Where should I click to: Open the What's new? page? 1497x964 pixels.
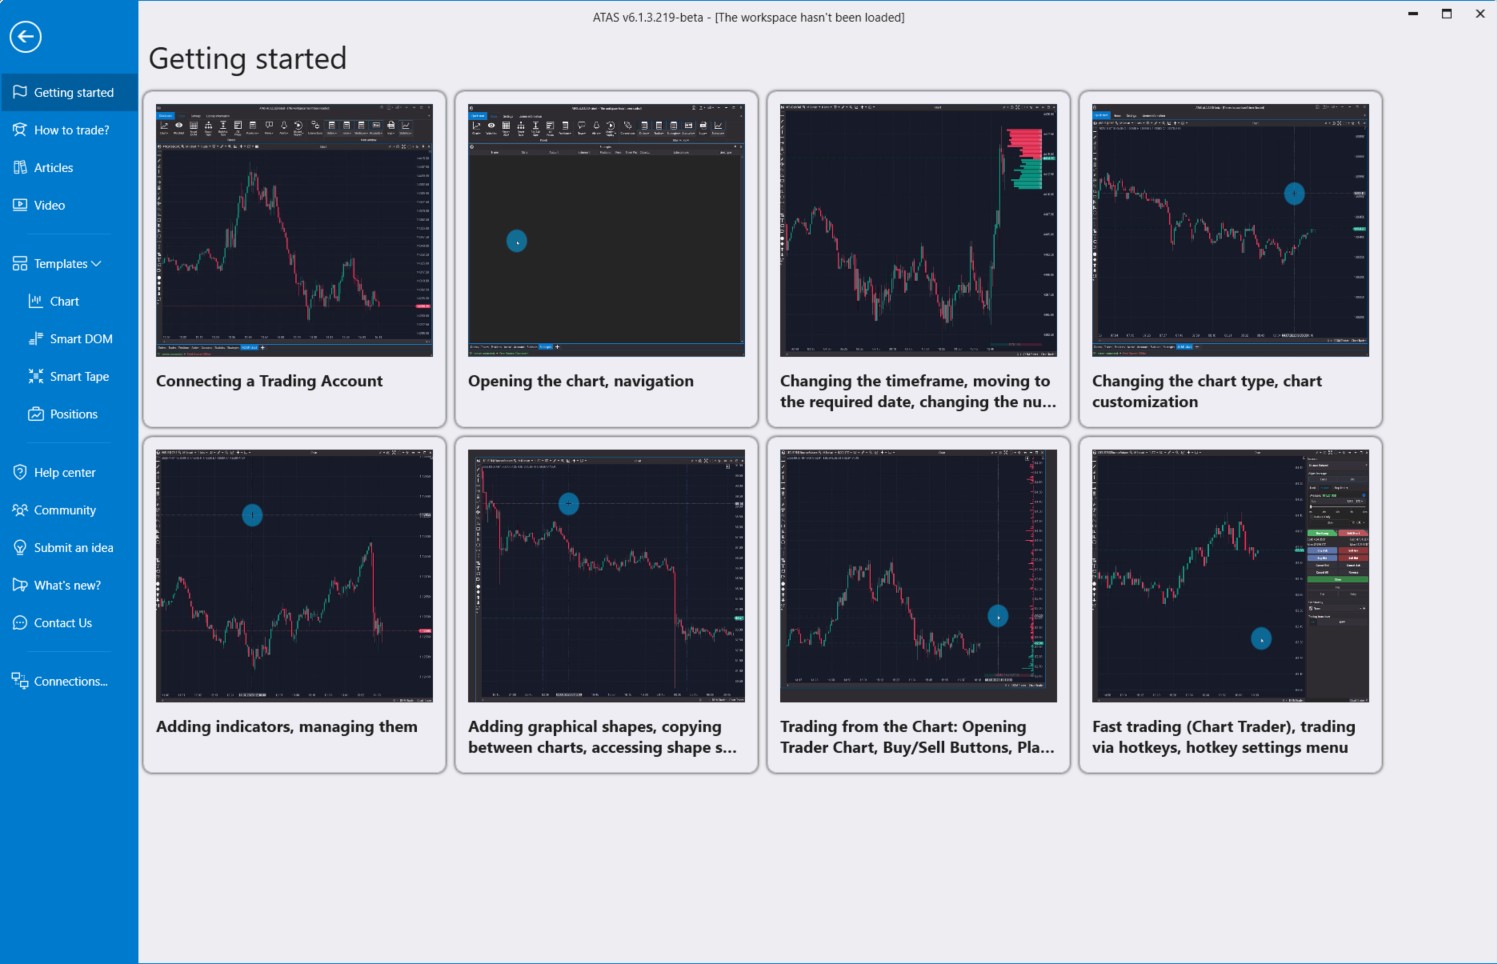[67, 585]
